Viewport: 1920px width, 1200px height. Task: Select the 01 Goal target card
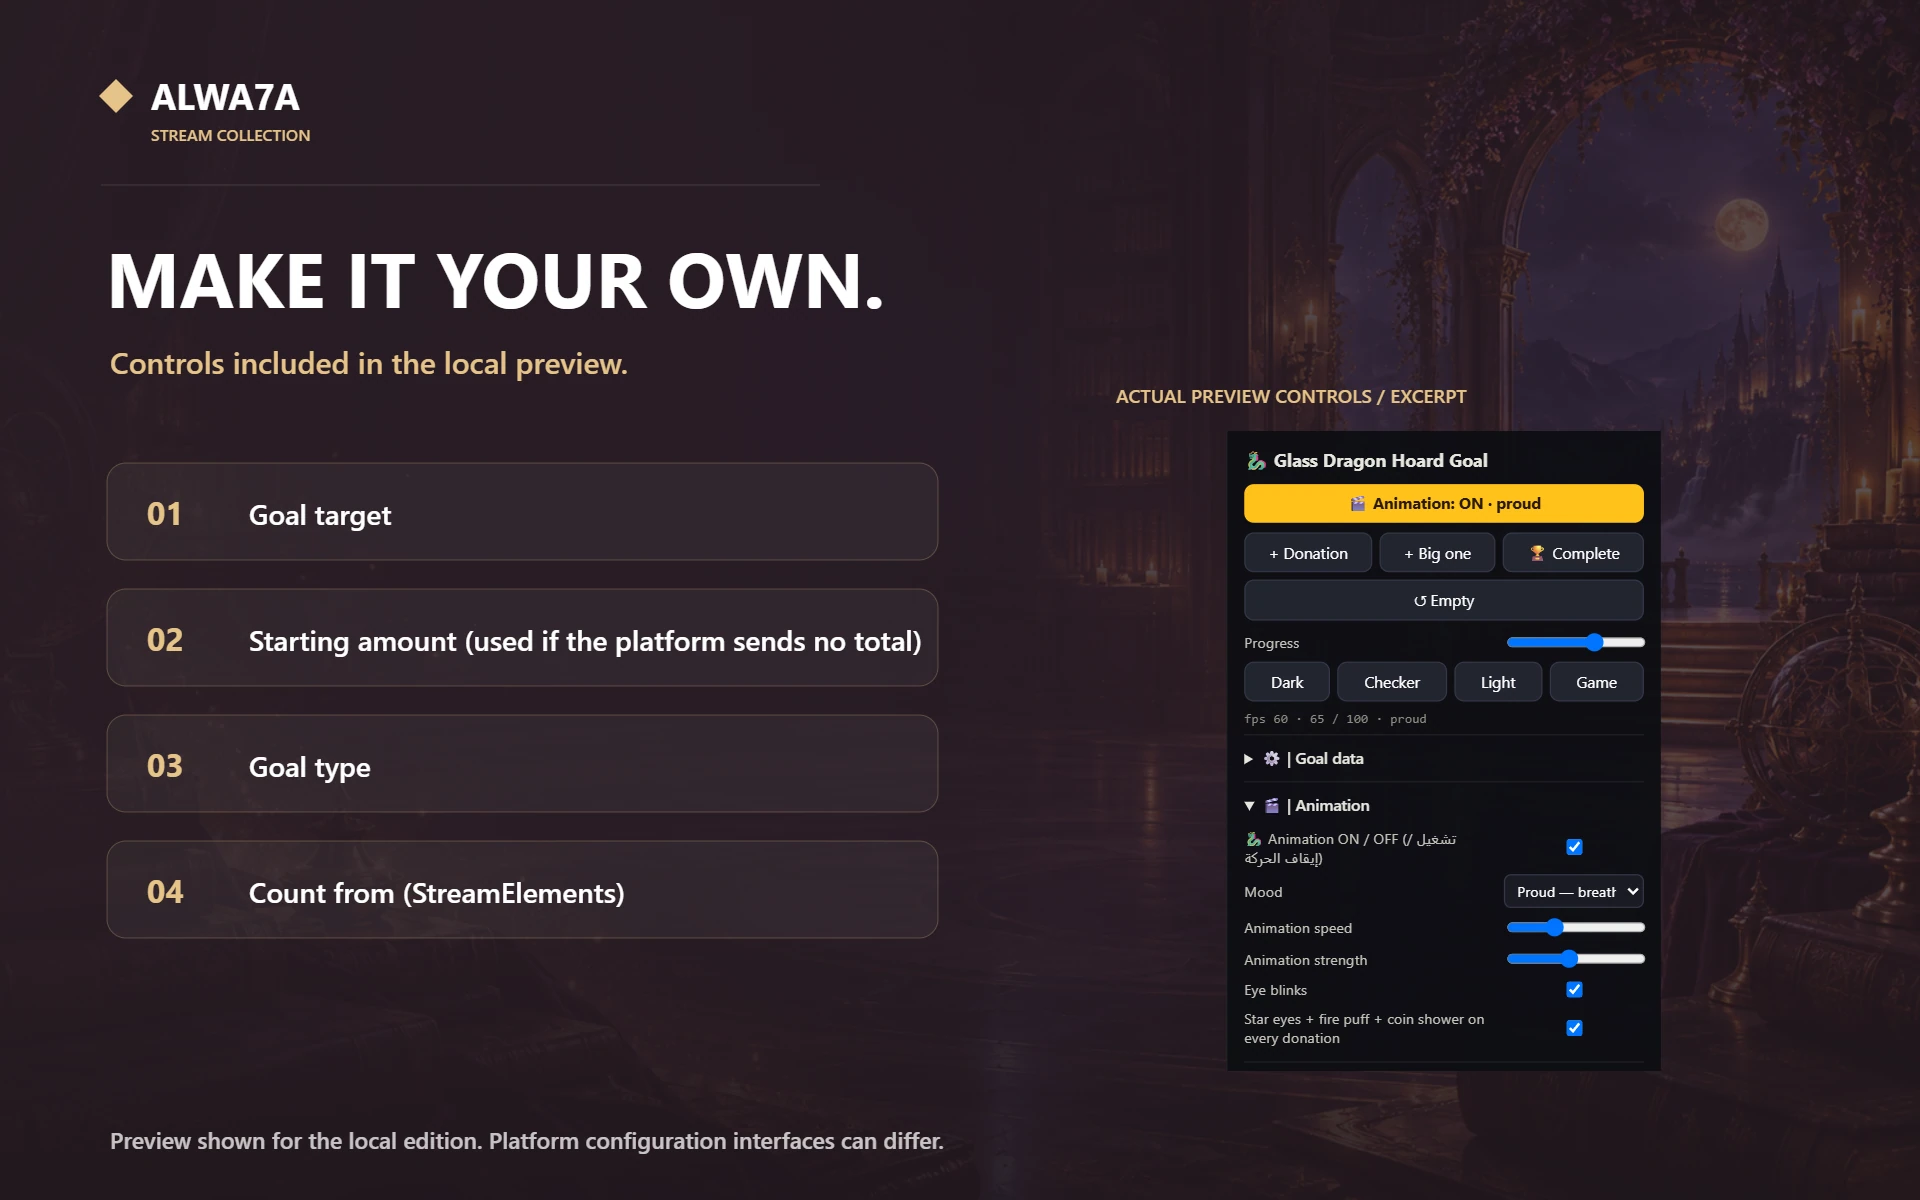coord(522,512)
